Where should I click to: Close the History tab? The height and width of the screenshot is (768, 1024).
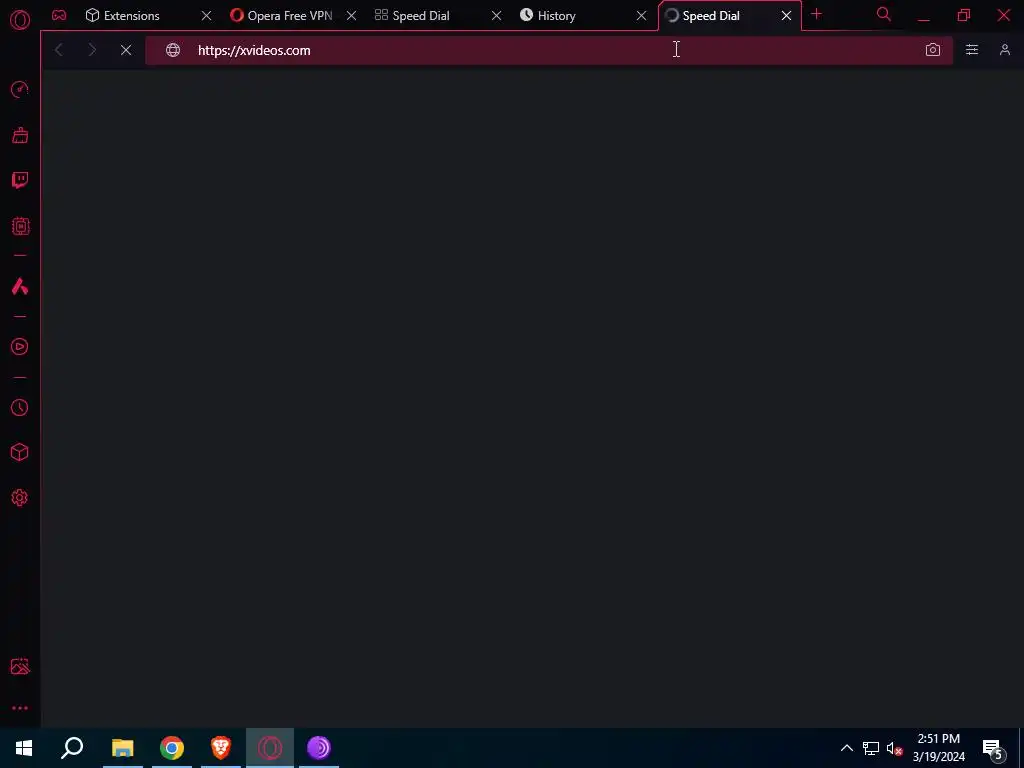[x=641, y=16]
